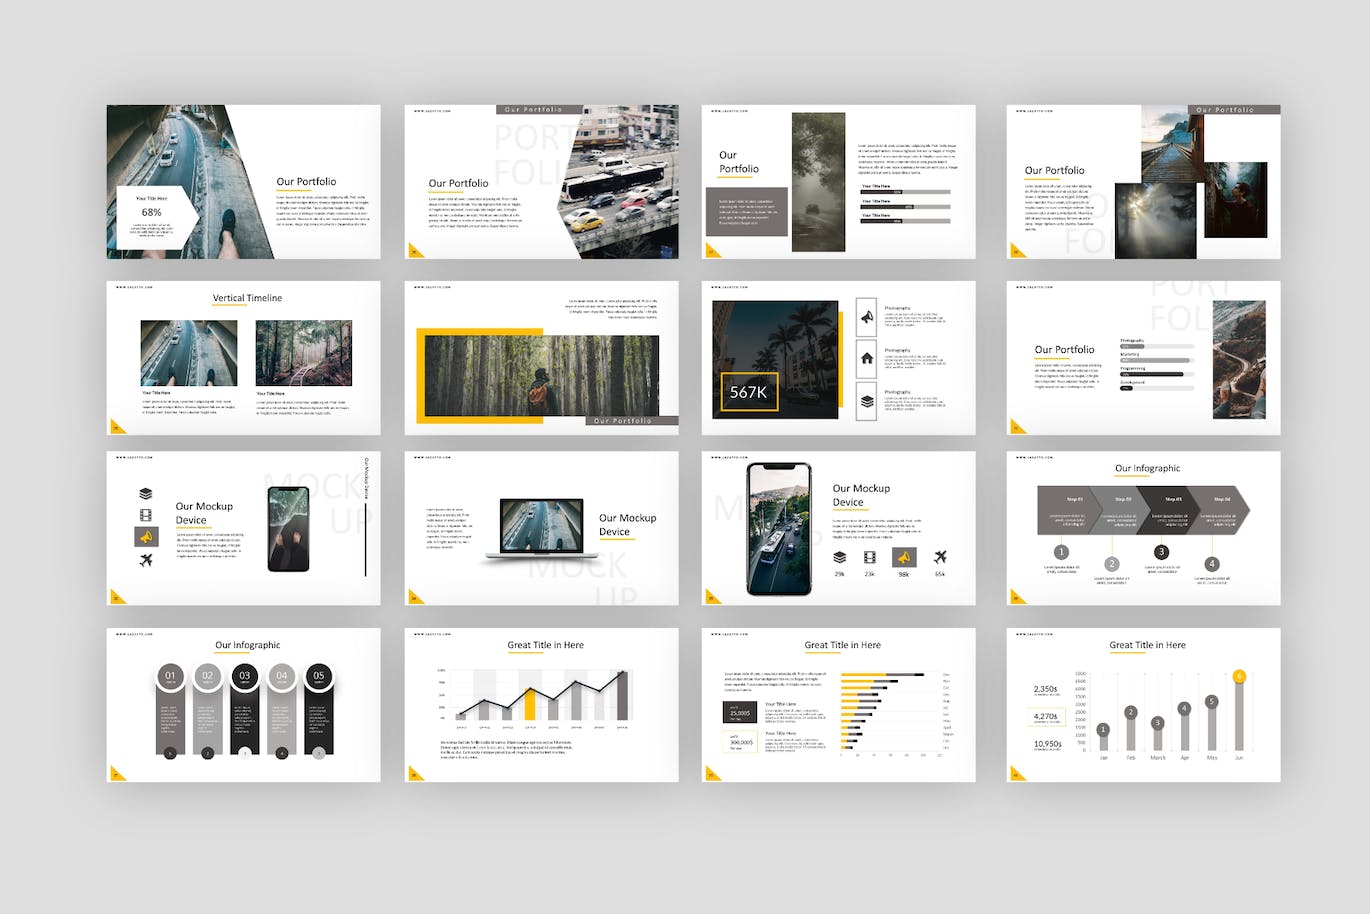This screenshot has width=1370, height=914.
Task: Select the megaphone icon above the home icon
Action: pos(866,318)
